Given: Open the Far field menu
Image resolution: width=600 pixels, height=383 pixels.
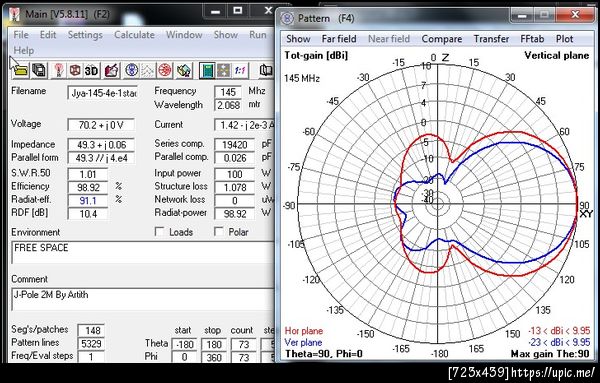Looking at the screenshot, I should [339, 39].
